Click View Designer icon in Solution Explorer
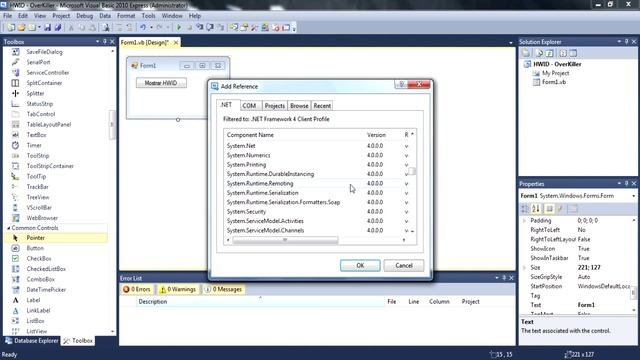Image resolution: width=640 pixels, height=360 pixels. coord(573,53)
